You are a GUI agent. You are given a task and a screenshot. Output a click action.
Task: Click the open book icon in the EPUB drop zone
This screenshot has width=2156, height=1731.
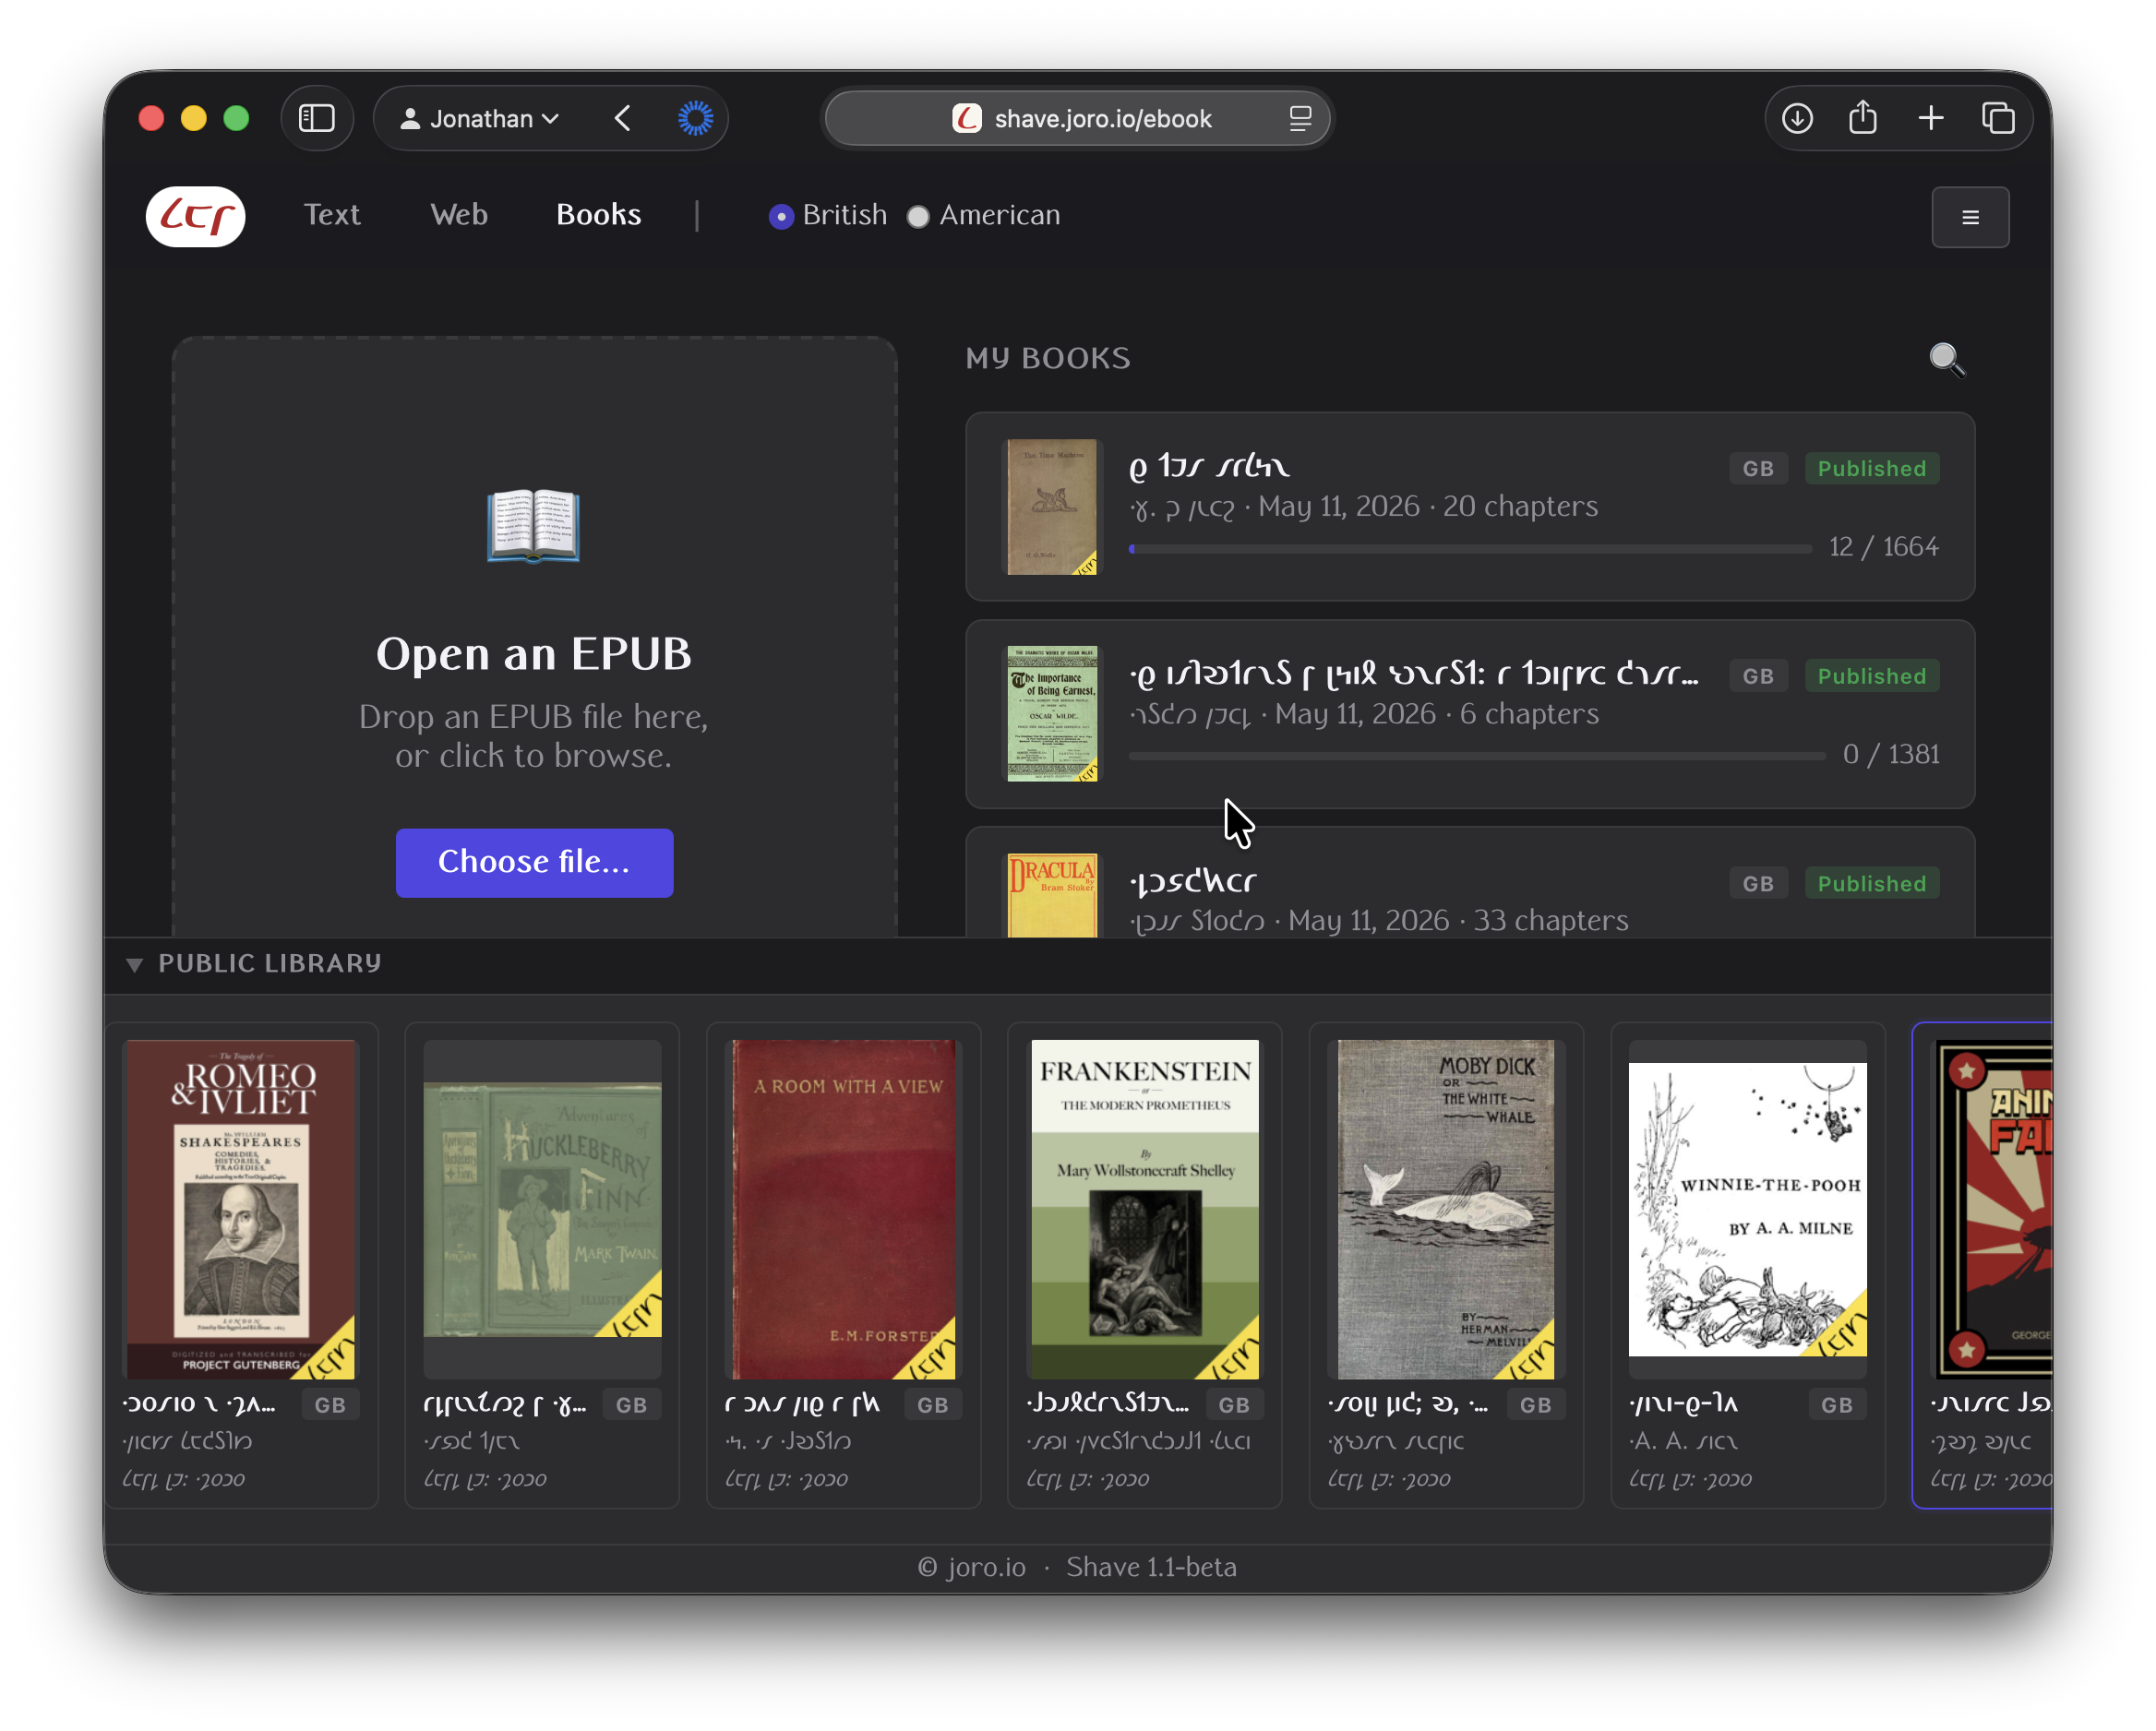pyautogui.click(x=533, y=526)
